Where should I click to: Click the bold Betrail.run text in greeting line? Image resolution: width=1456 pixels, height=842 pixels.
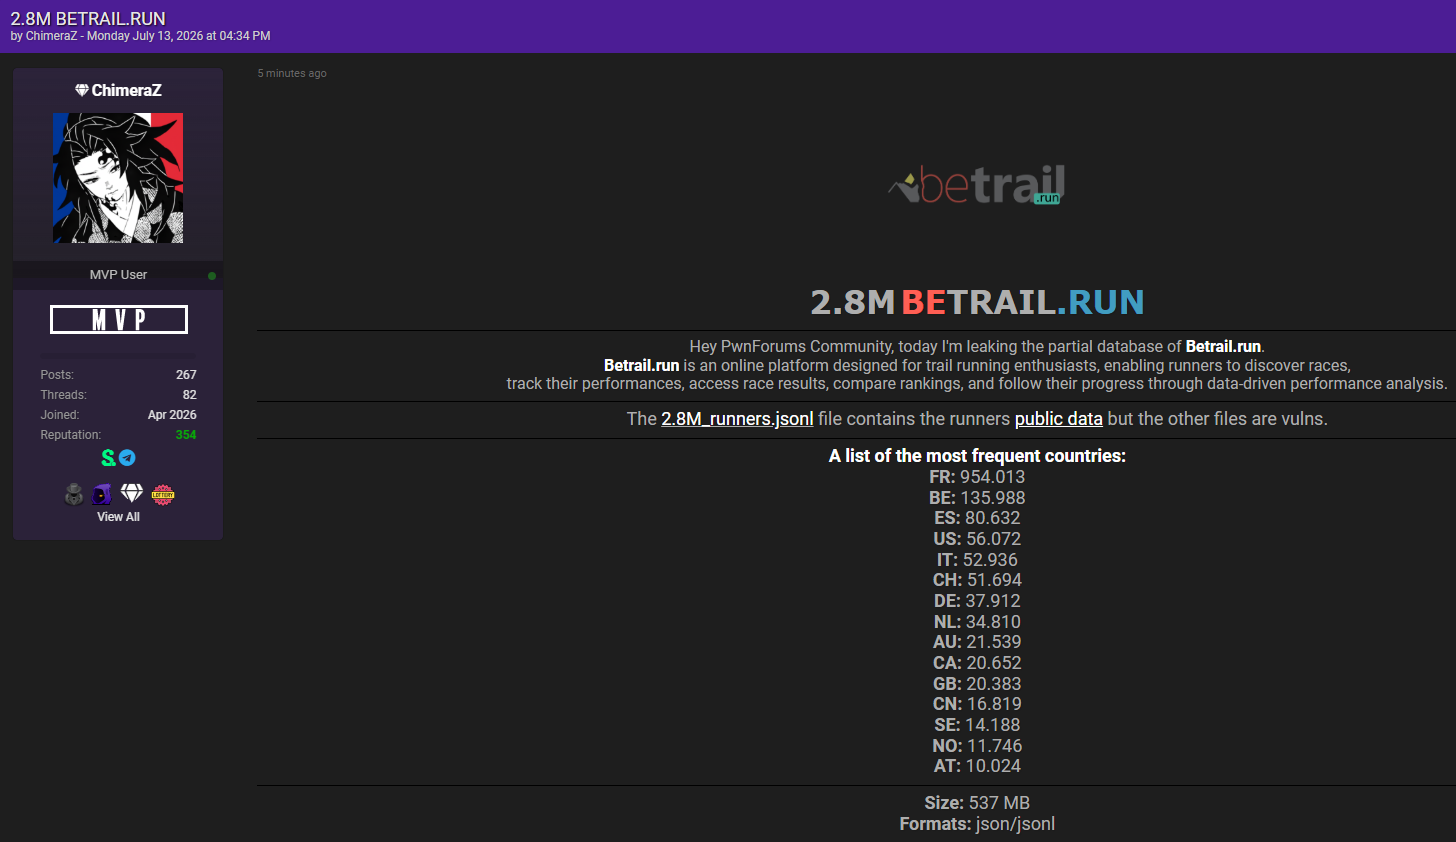coord(1223,346)
